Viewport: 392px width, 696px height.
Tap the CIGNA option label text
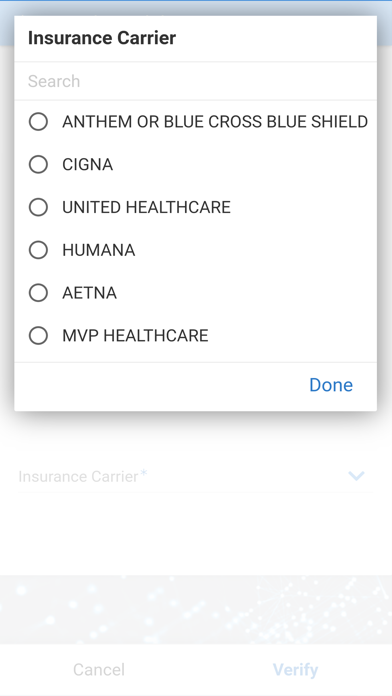[x=87, y=165]
